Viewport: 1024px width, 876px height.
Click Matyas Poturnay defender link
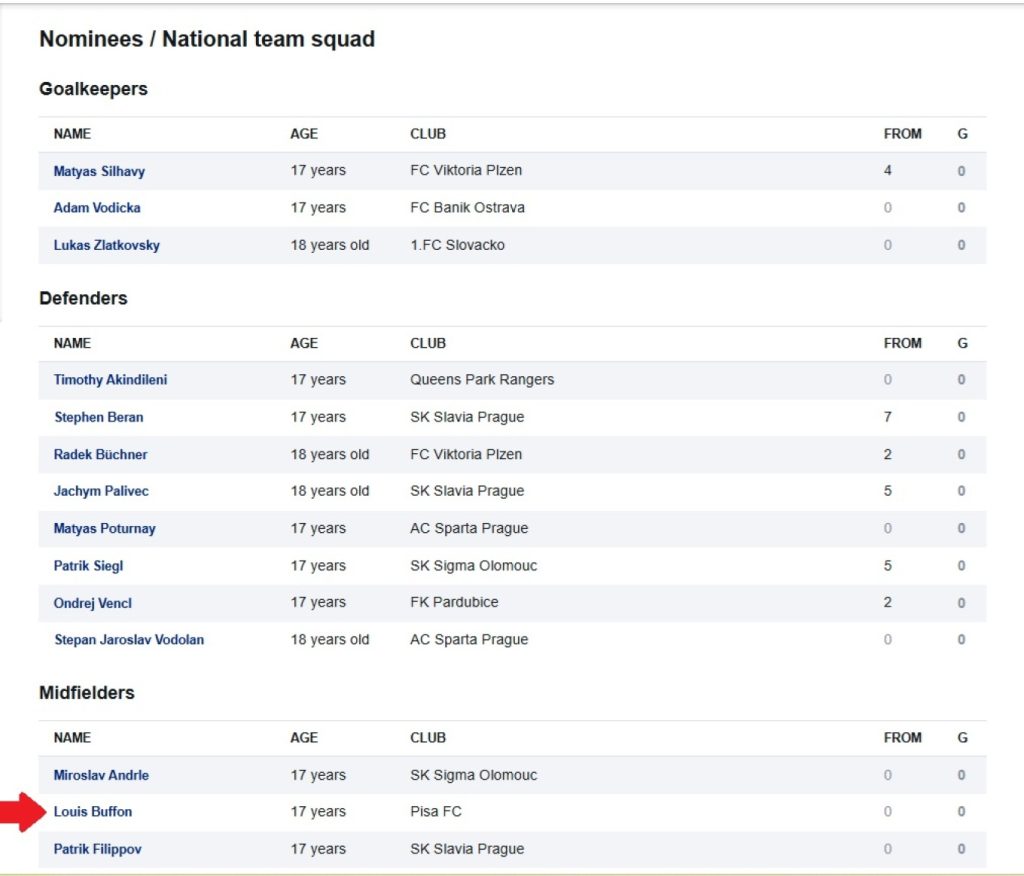pyautogui.click(x=104, y=528)
